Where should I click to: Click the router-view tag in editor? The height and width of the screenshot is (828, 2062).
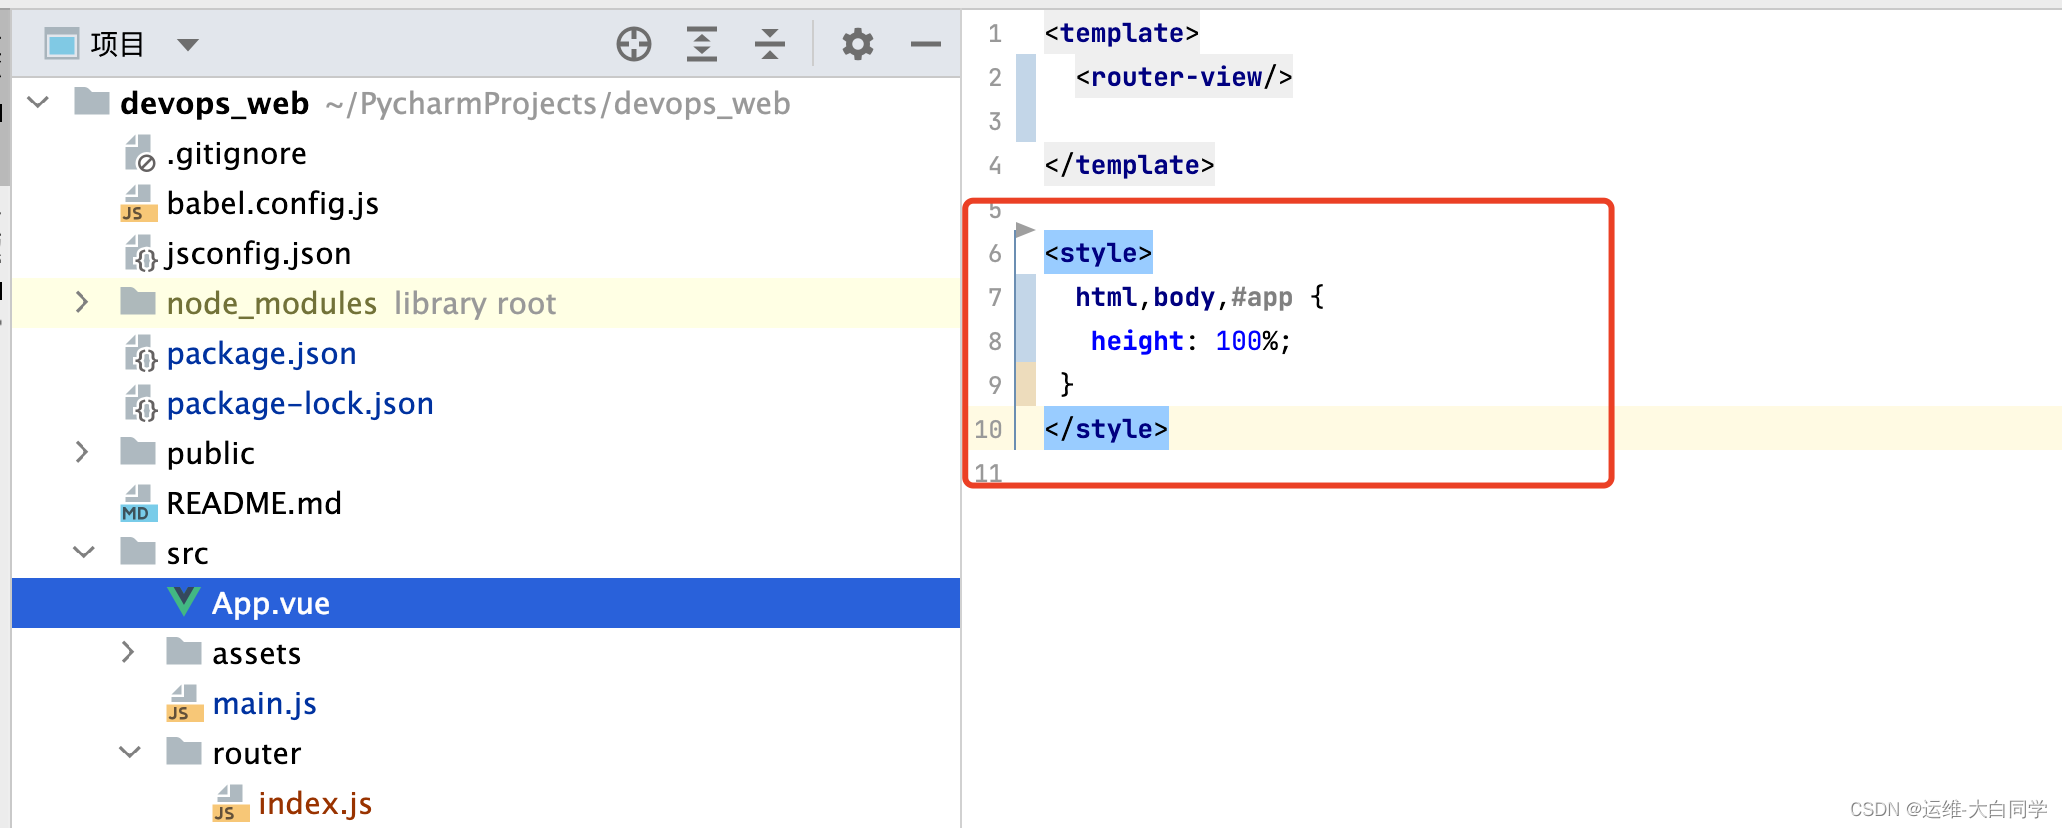[x=1184, y=77]
